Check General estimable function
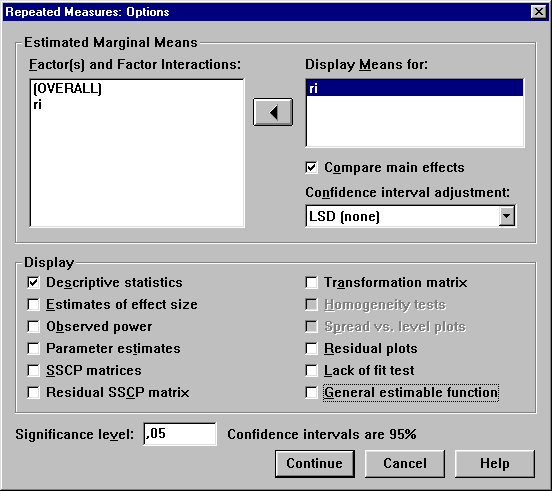The height and width of the screenshot is (491, 552). [x=311, y=392]
